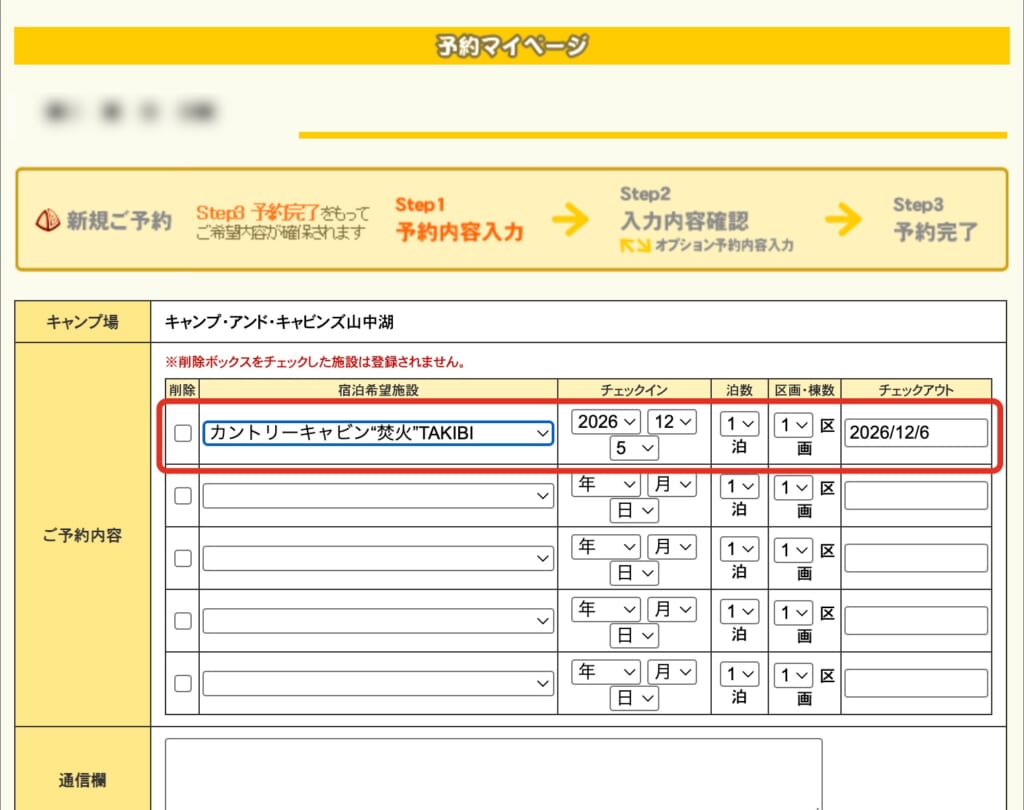Click the double-arrow icon beside オプション予約内容入力
Screen dimensions: 1024x810
pyautogui.click(x=635, y=246)
